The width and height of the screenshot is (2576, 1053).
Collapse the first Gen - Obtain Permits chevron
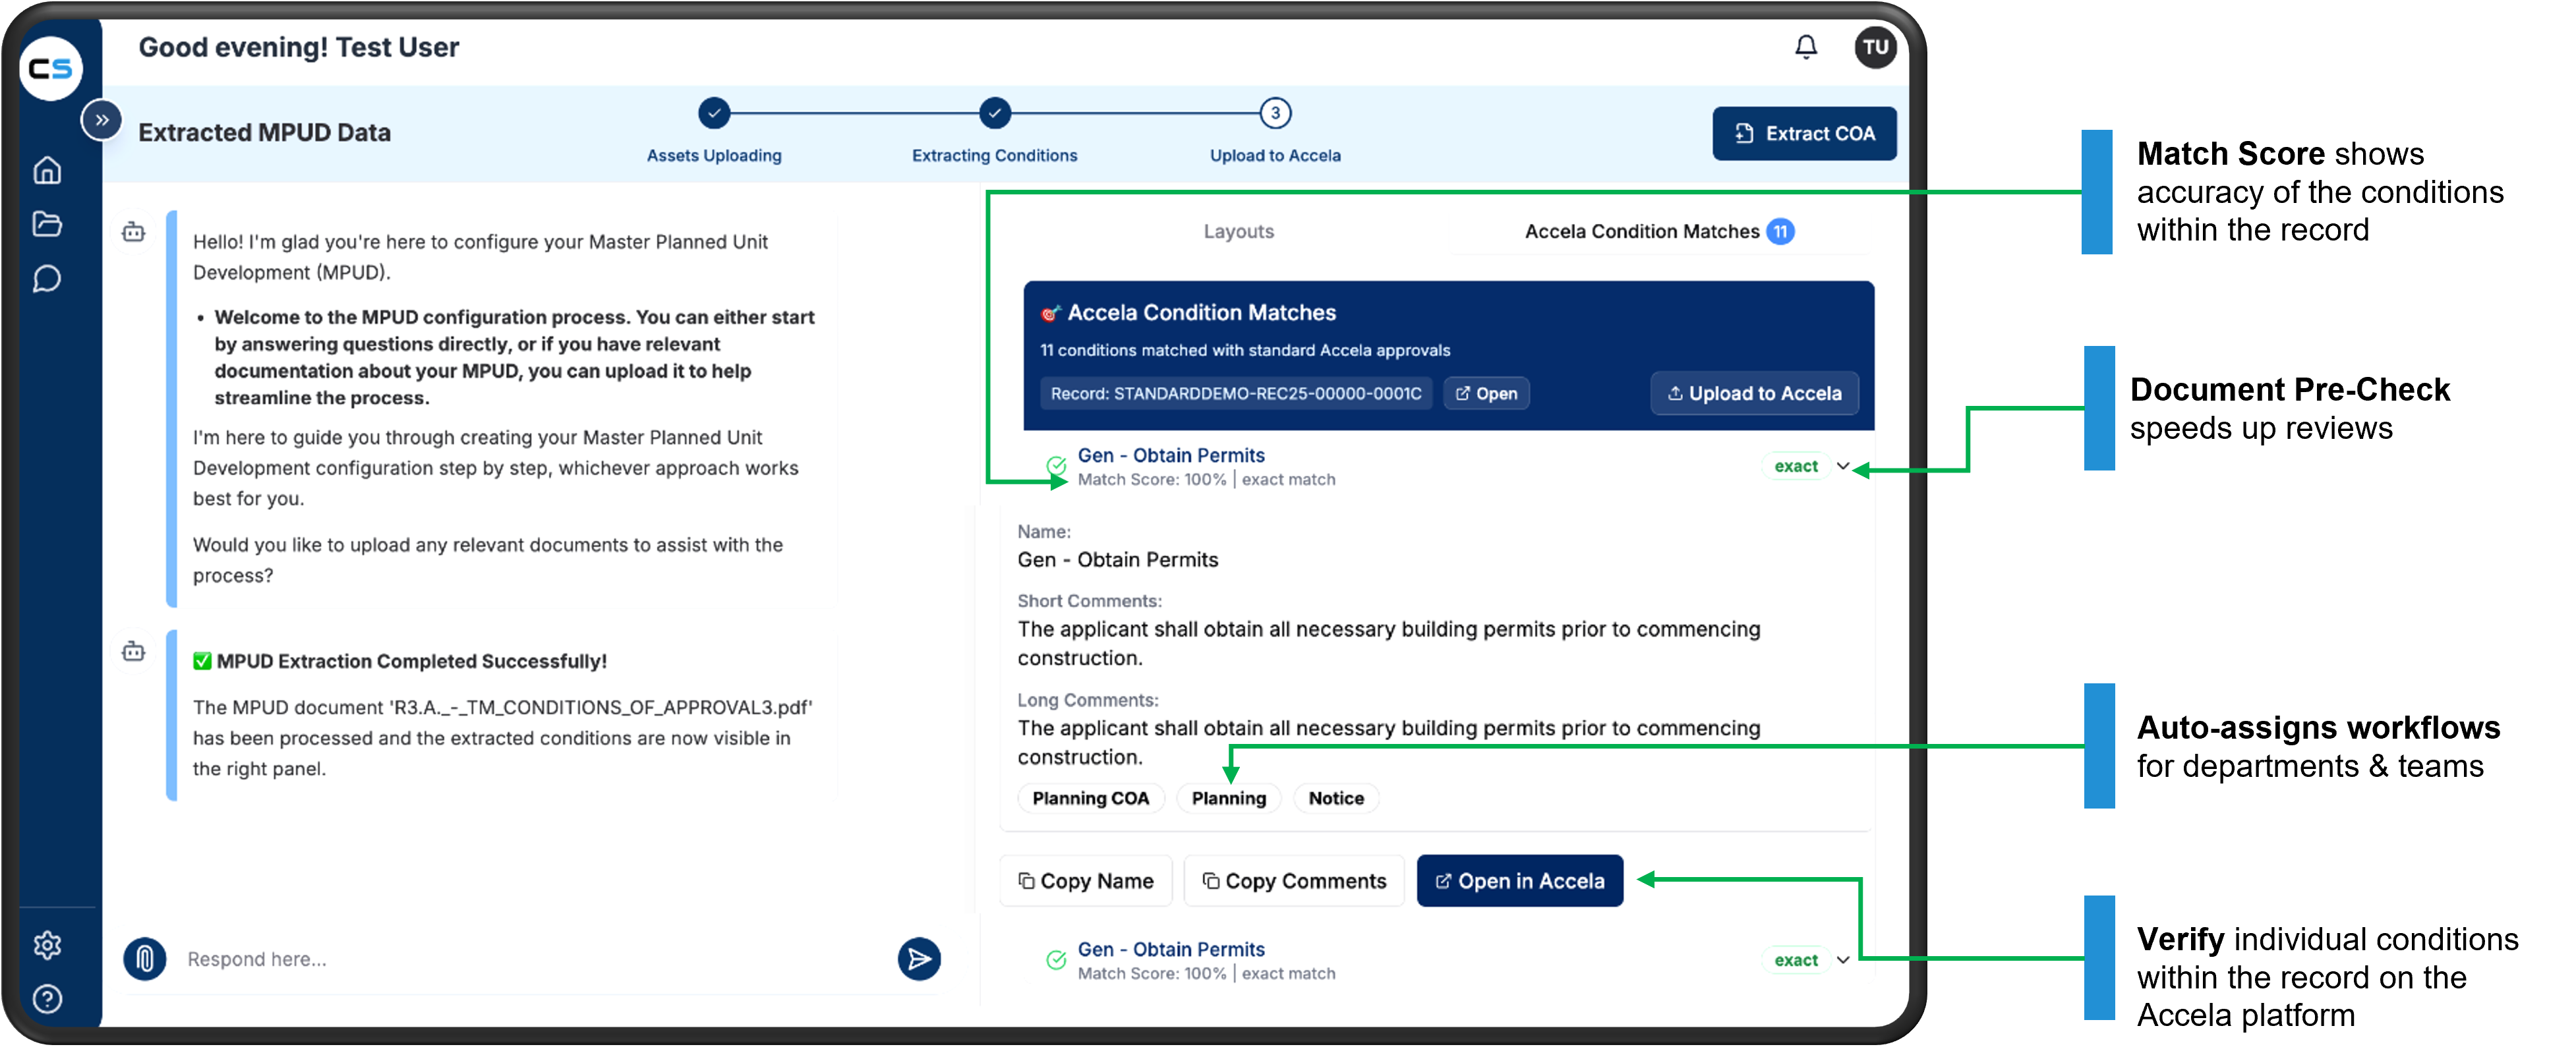pyautogui.click(x=1843, y=466)
